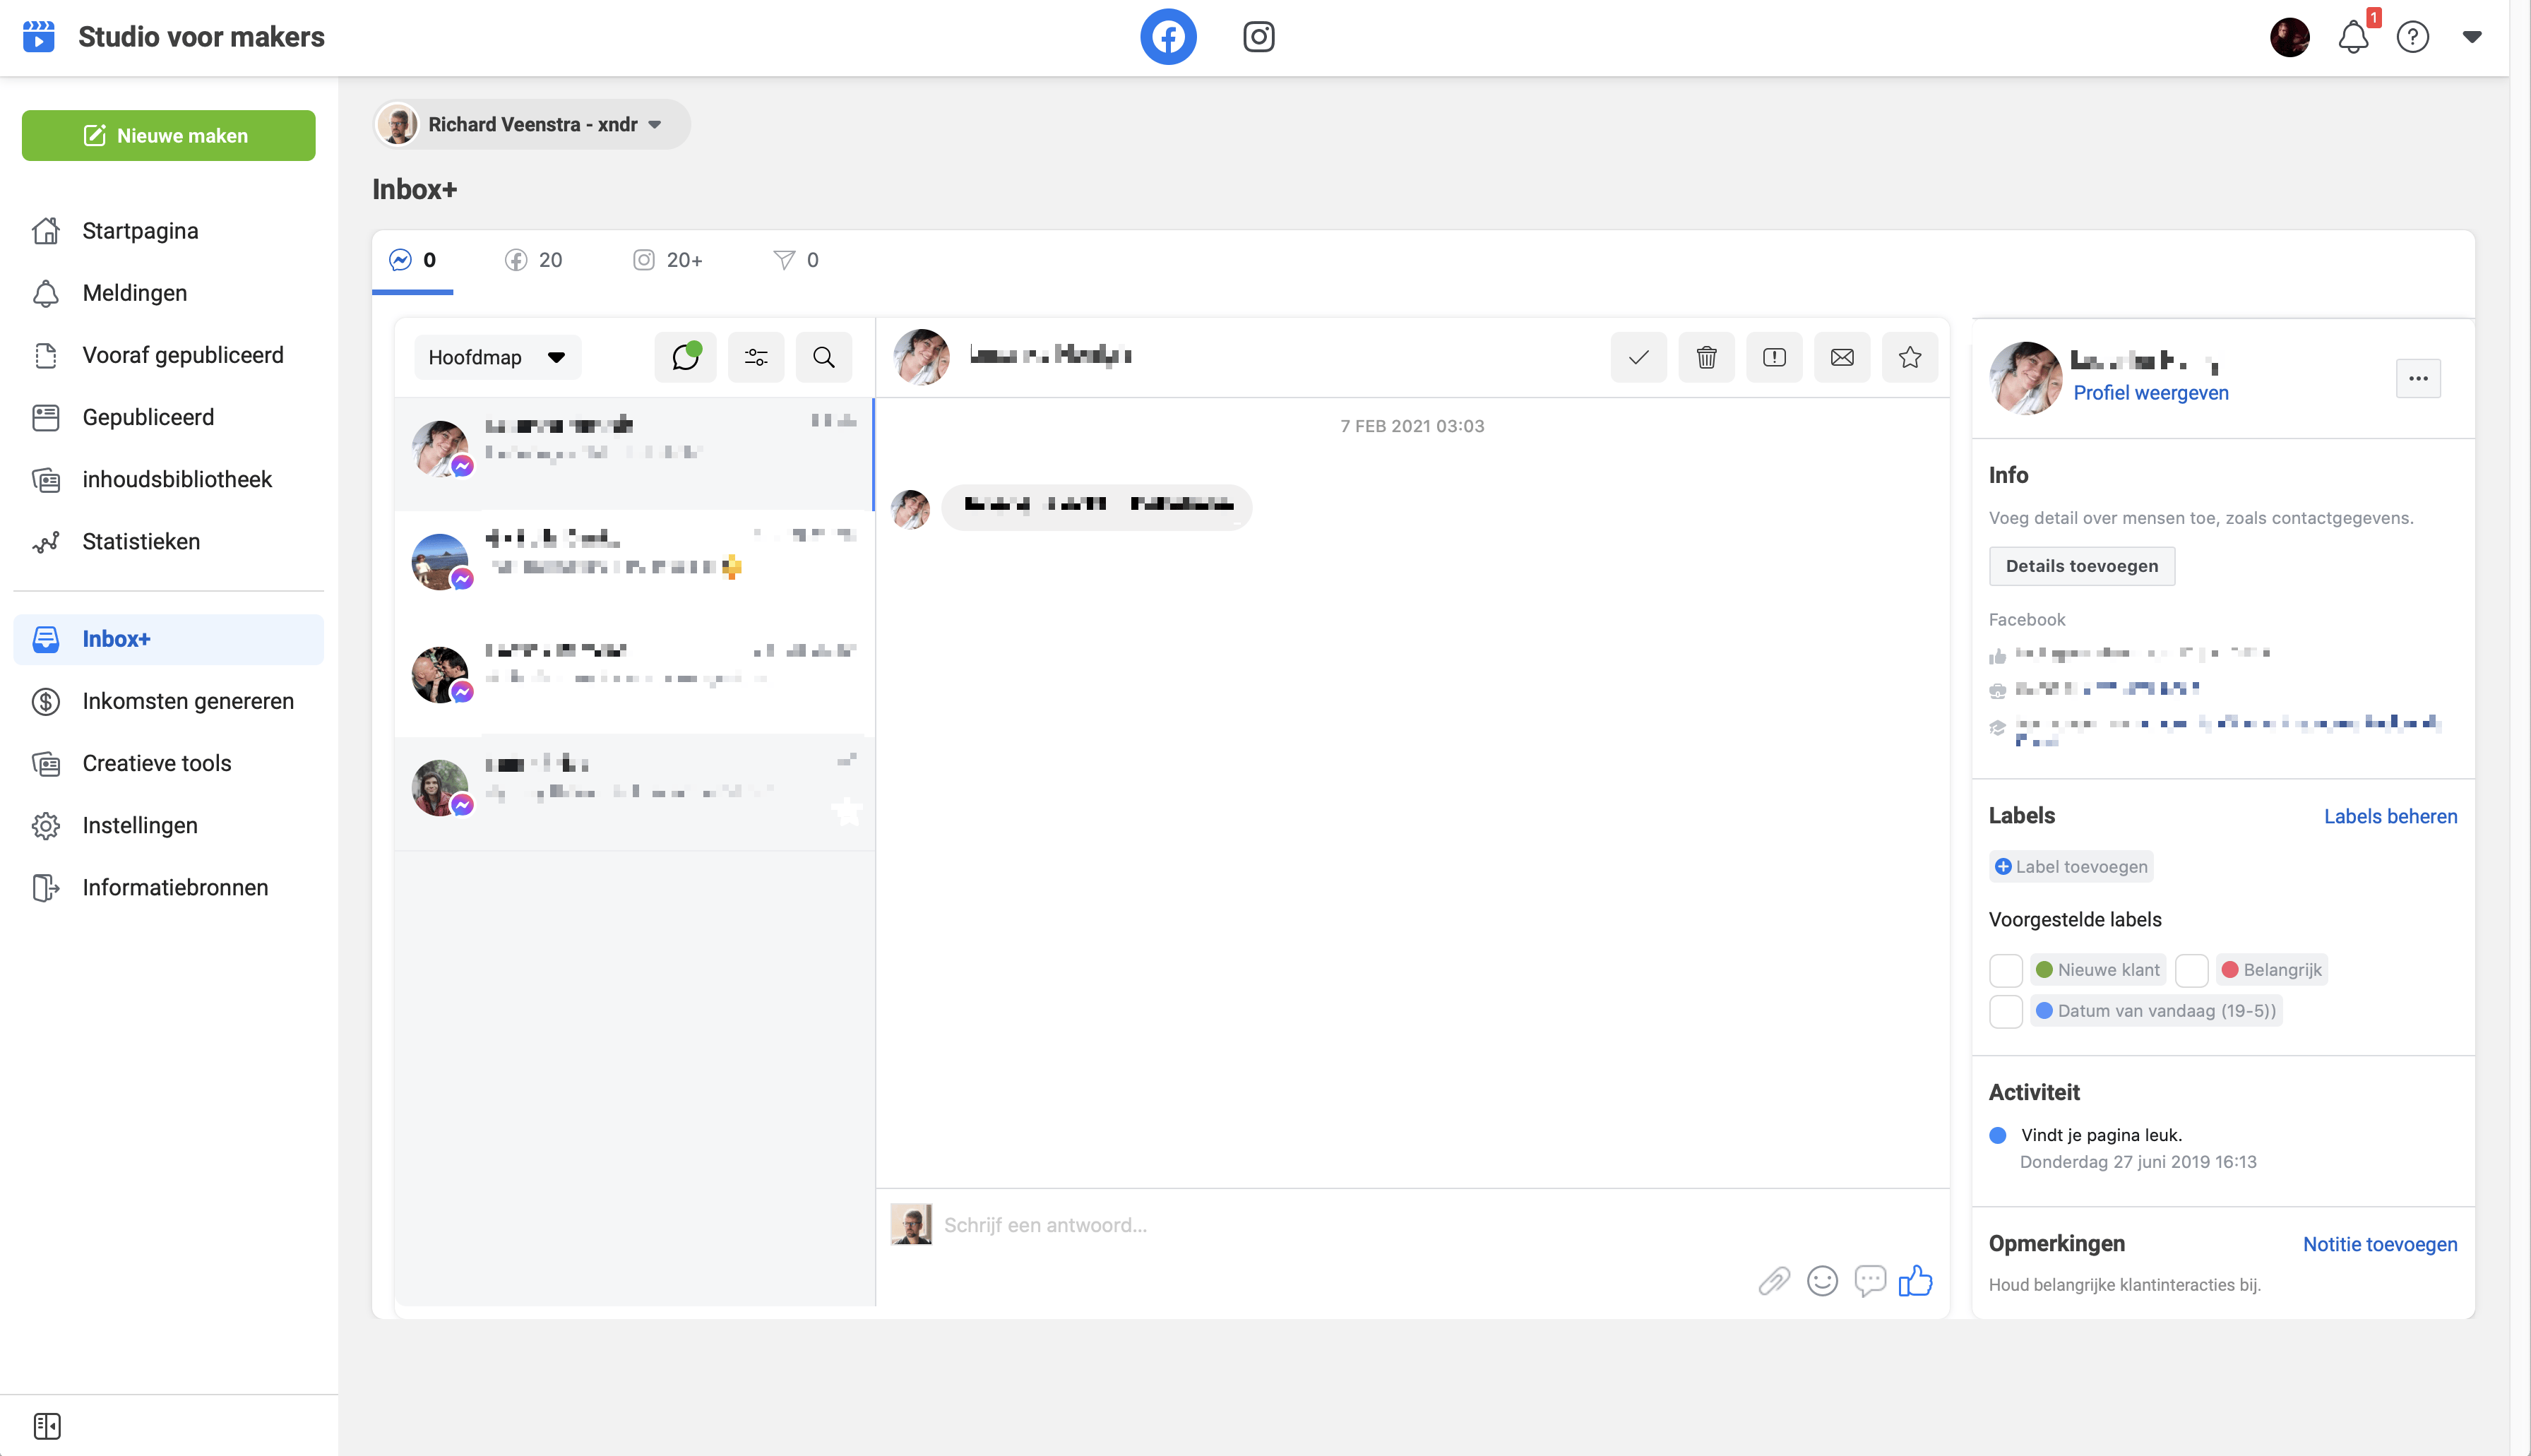Check the Nieuwe klant label checkbox
Image resolution: width=2531 pixels, height=1456 pixels.
(2005, 970)
